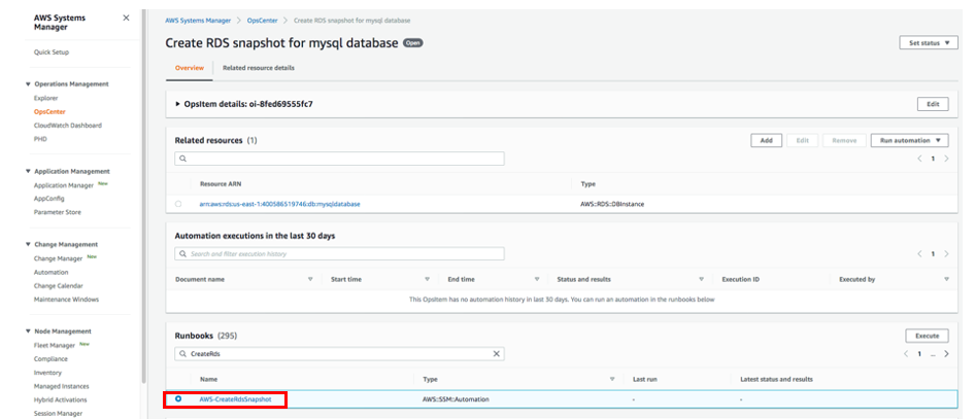The image size is (977, 420).
Task: Collapse the Change Management section
Action: click(27, 245)
